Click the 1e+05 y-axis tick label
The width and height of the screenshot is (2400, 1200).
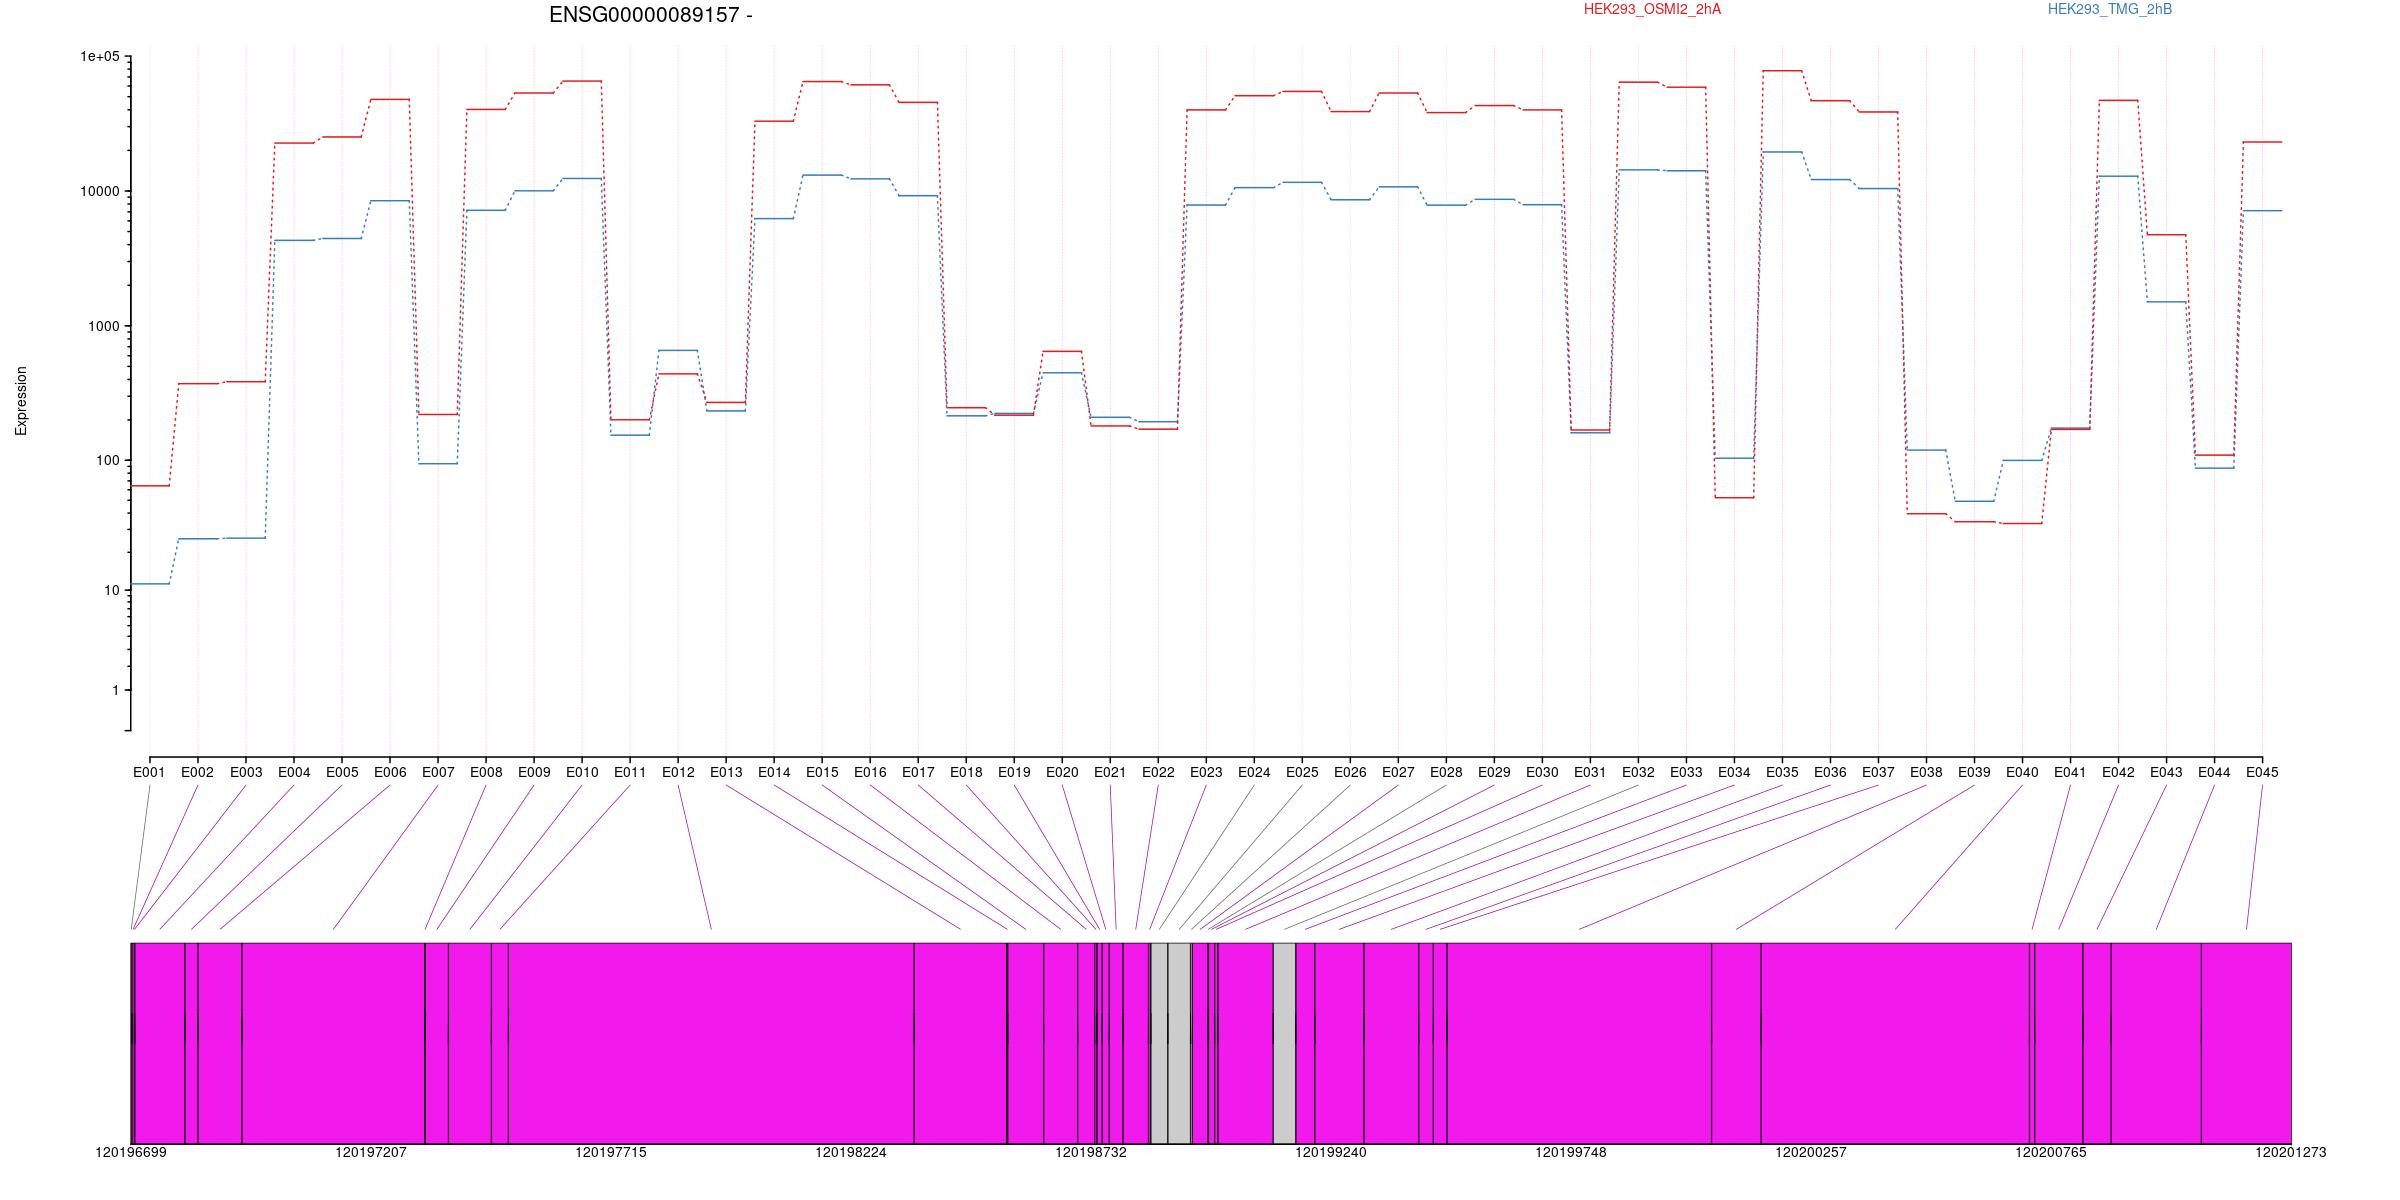(99, 57)
